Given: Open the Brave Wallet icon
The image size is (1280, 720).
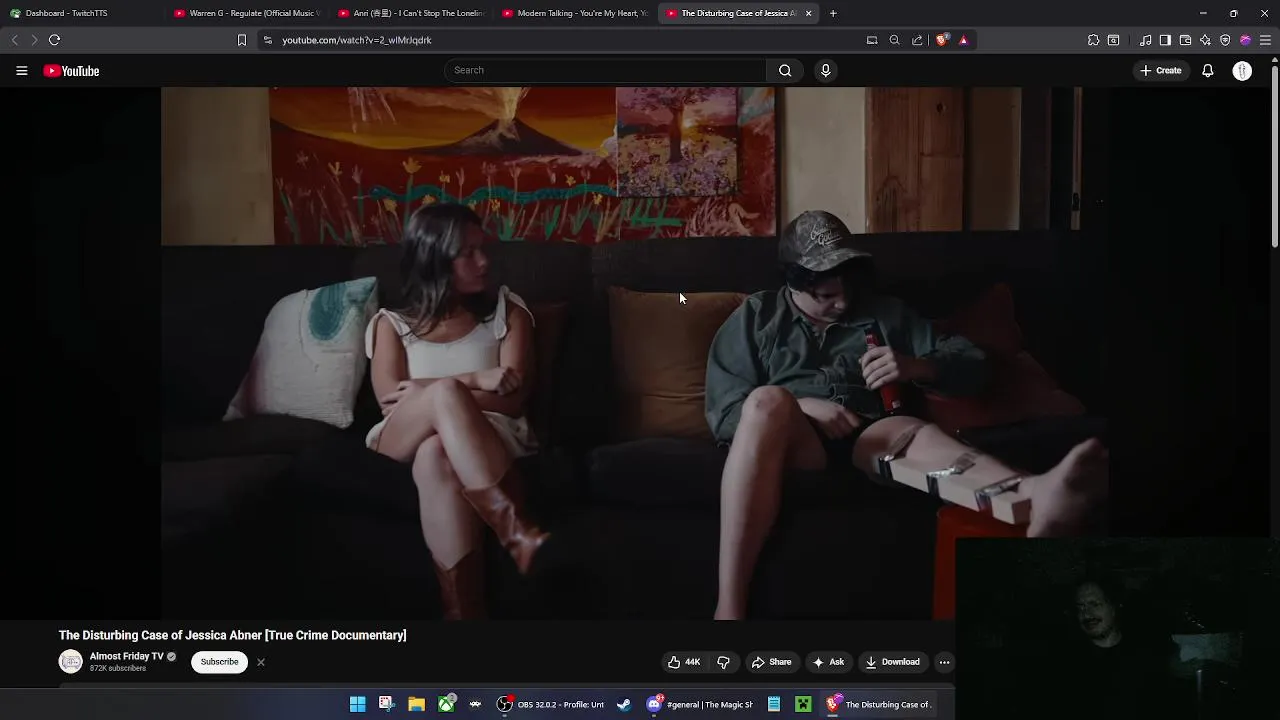Looking at the screenshot, I should click(1185, 40).
